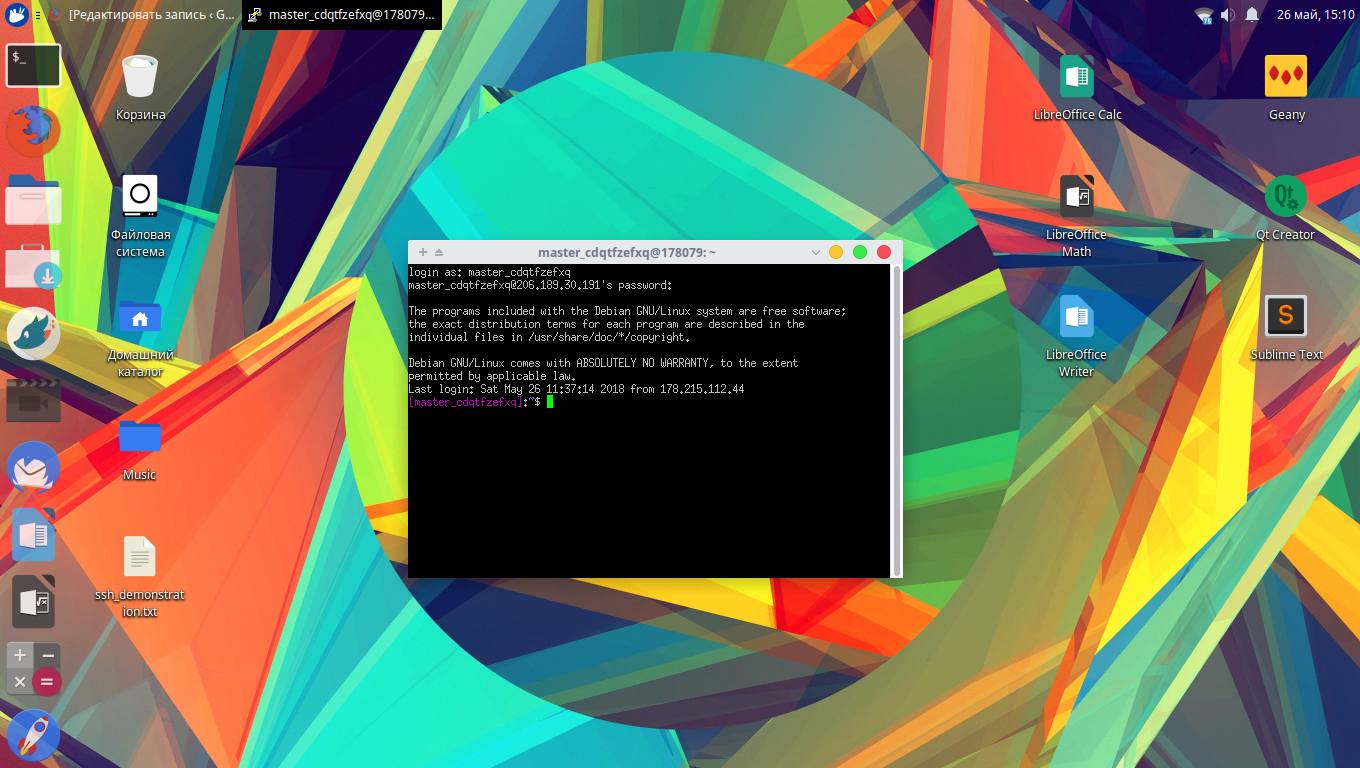Minimize the terminal with the yellow button
The width and height of the screenshot is (1360, 768).
click(836, 252)
